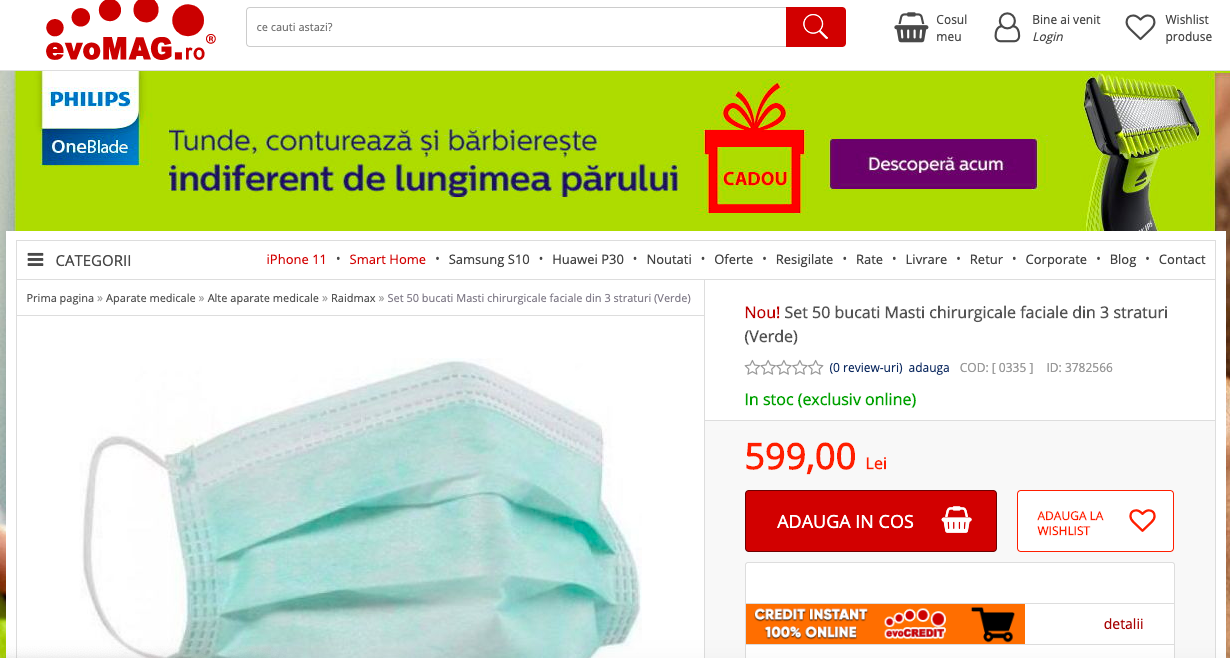Open the detalii link for evoCREDIT

click(x=1123, y=624)
